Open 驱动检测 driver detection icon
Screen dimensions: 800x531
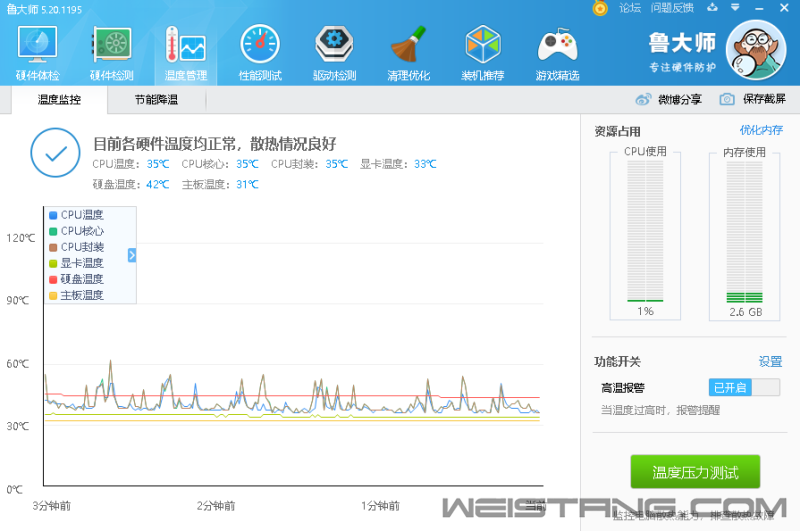click(334, 51)
